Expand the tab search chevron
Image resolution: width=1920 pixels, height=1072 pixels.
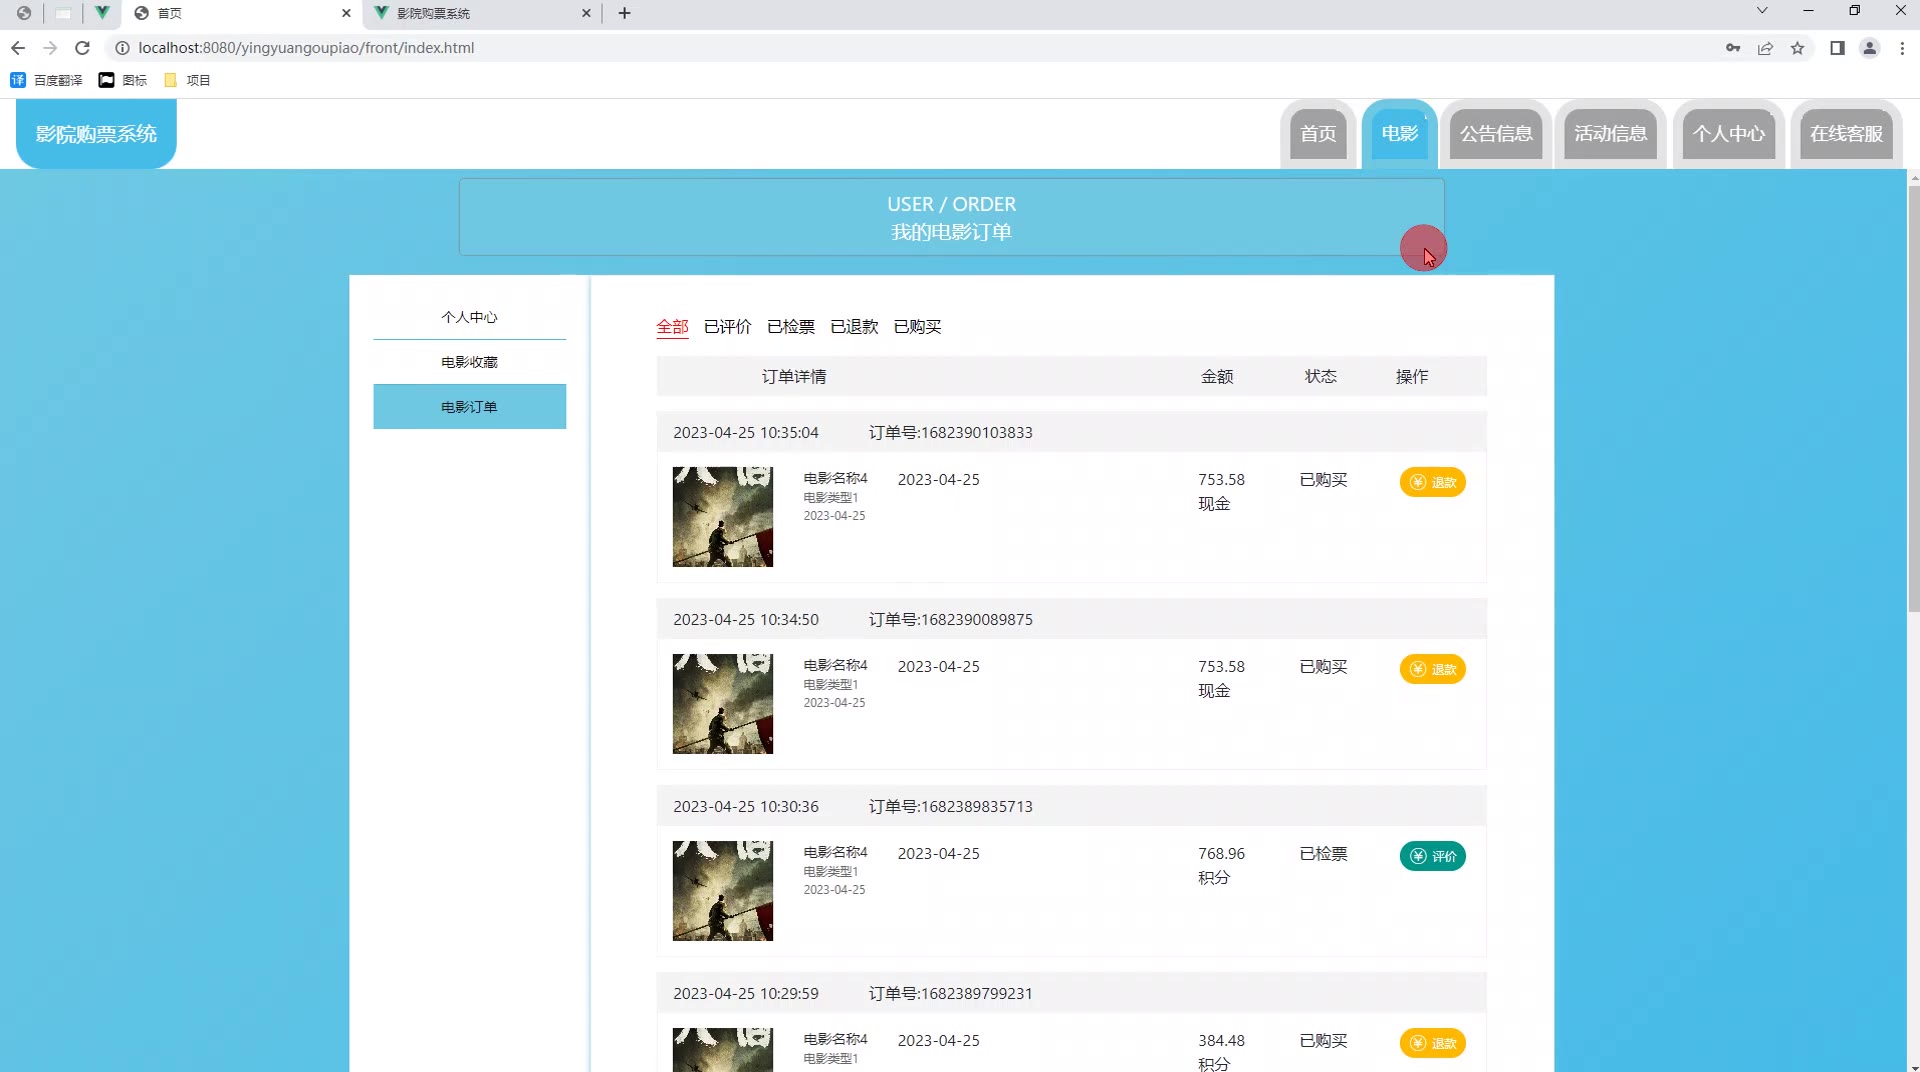coord(1762,11)
